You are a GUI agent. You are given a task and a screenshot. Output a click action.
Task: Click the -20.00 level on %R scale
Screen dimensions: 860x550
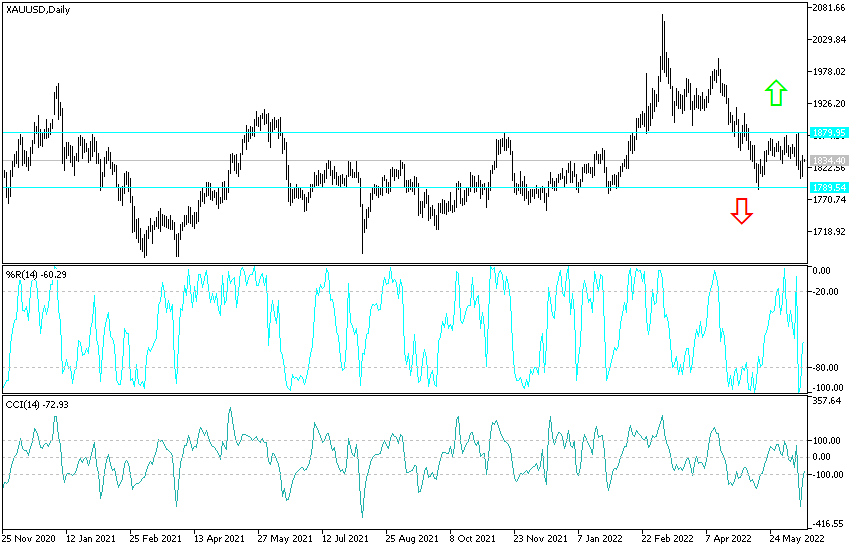pyautogui.click(x=825, y=292)
